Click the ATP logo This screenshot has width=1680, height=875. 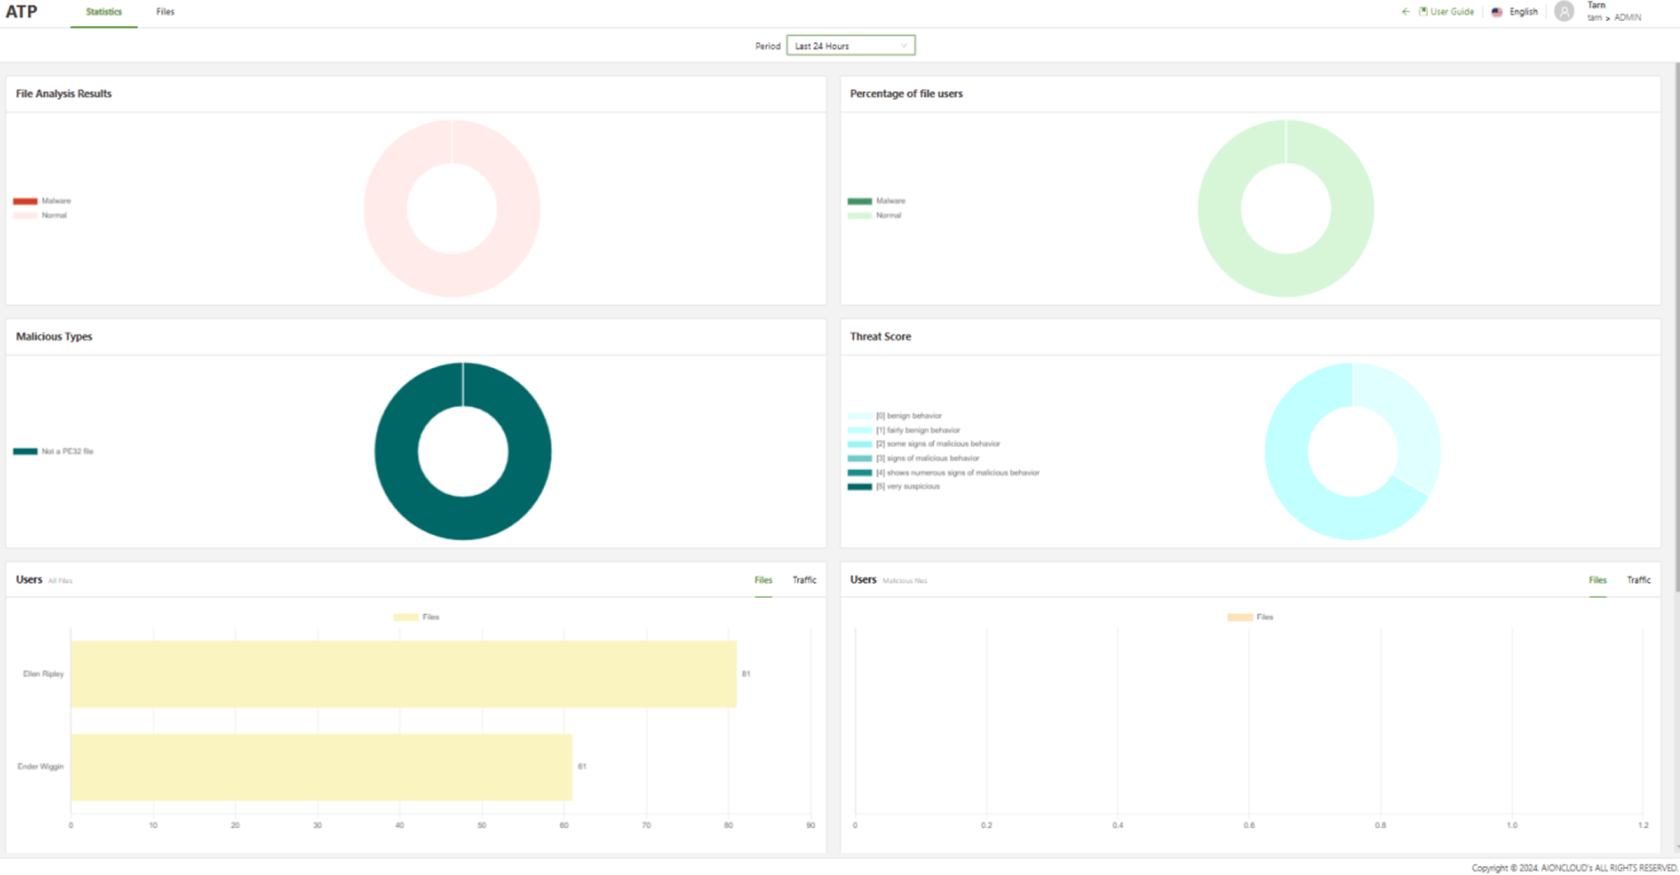22,12
